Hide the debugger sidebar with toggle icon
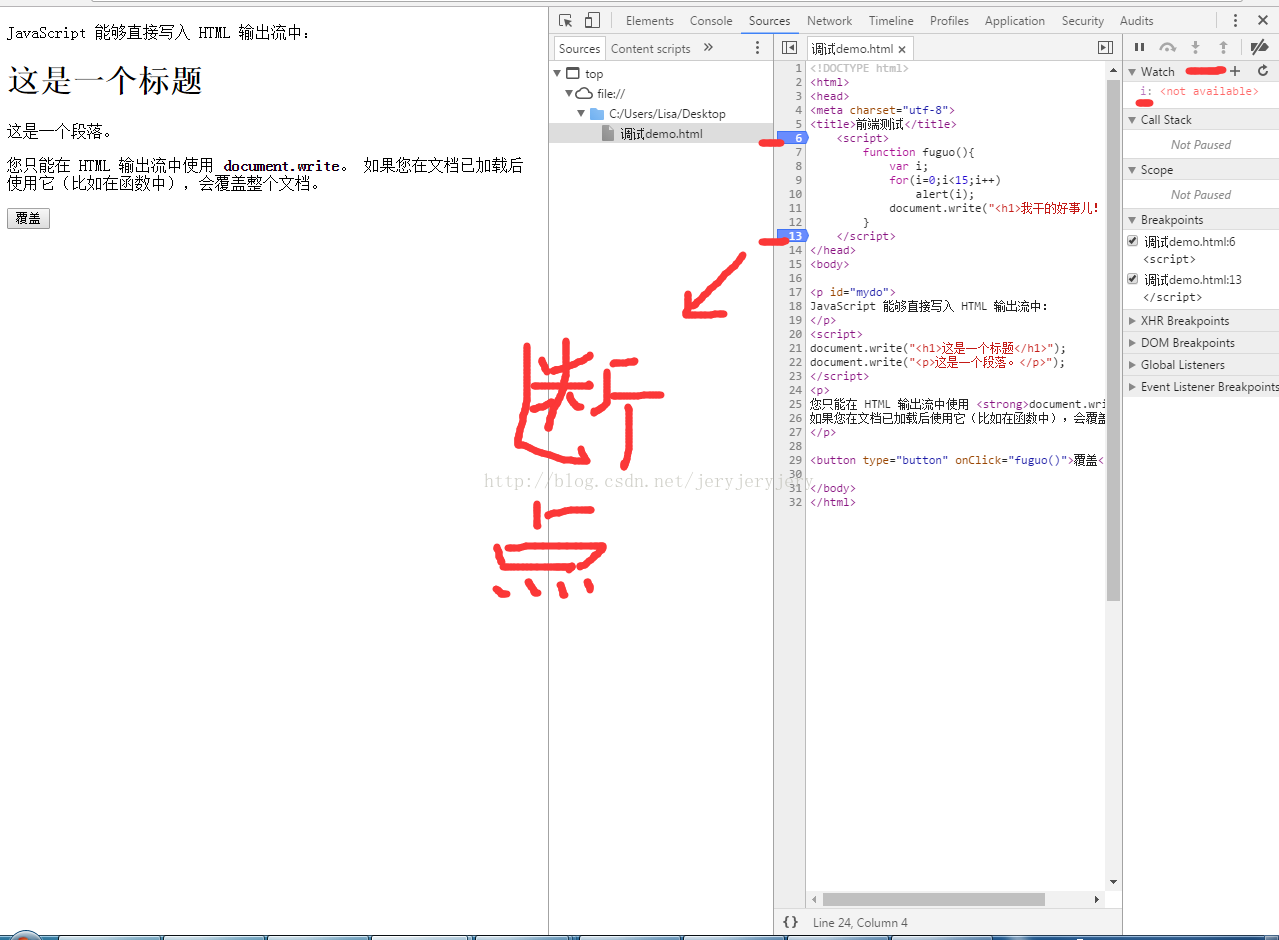Image resolution: width=1279 pixels, height=940 pixels. tap(1105, 48)
